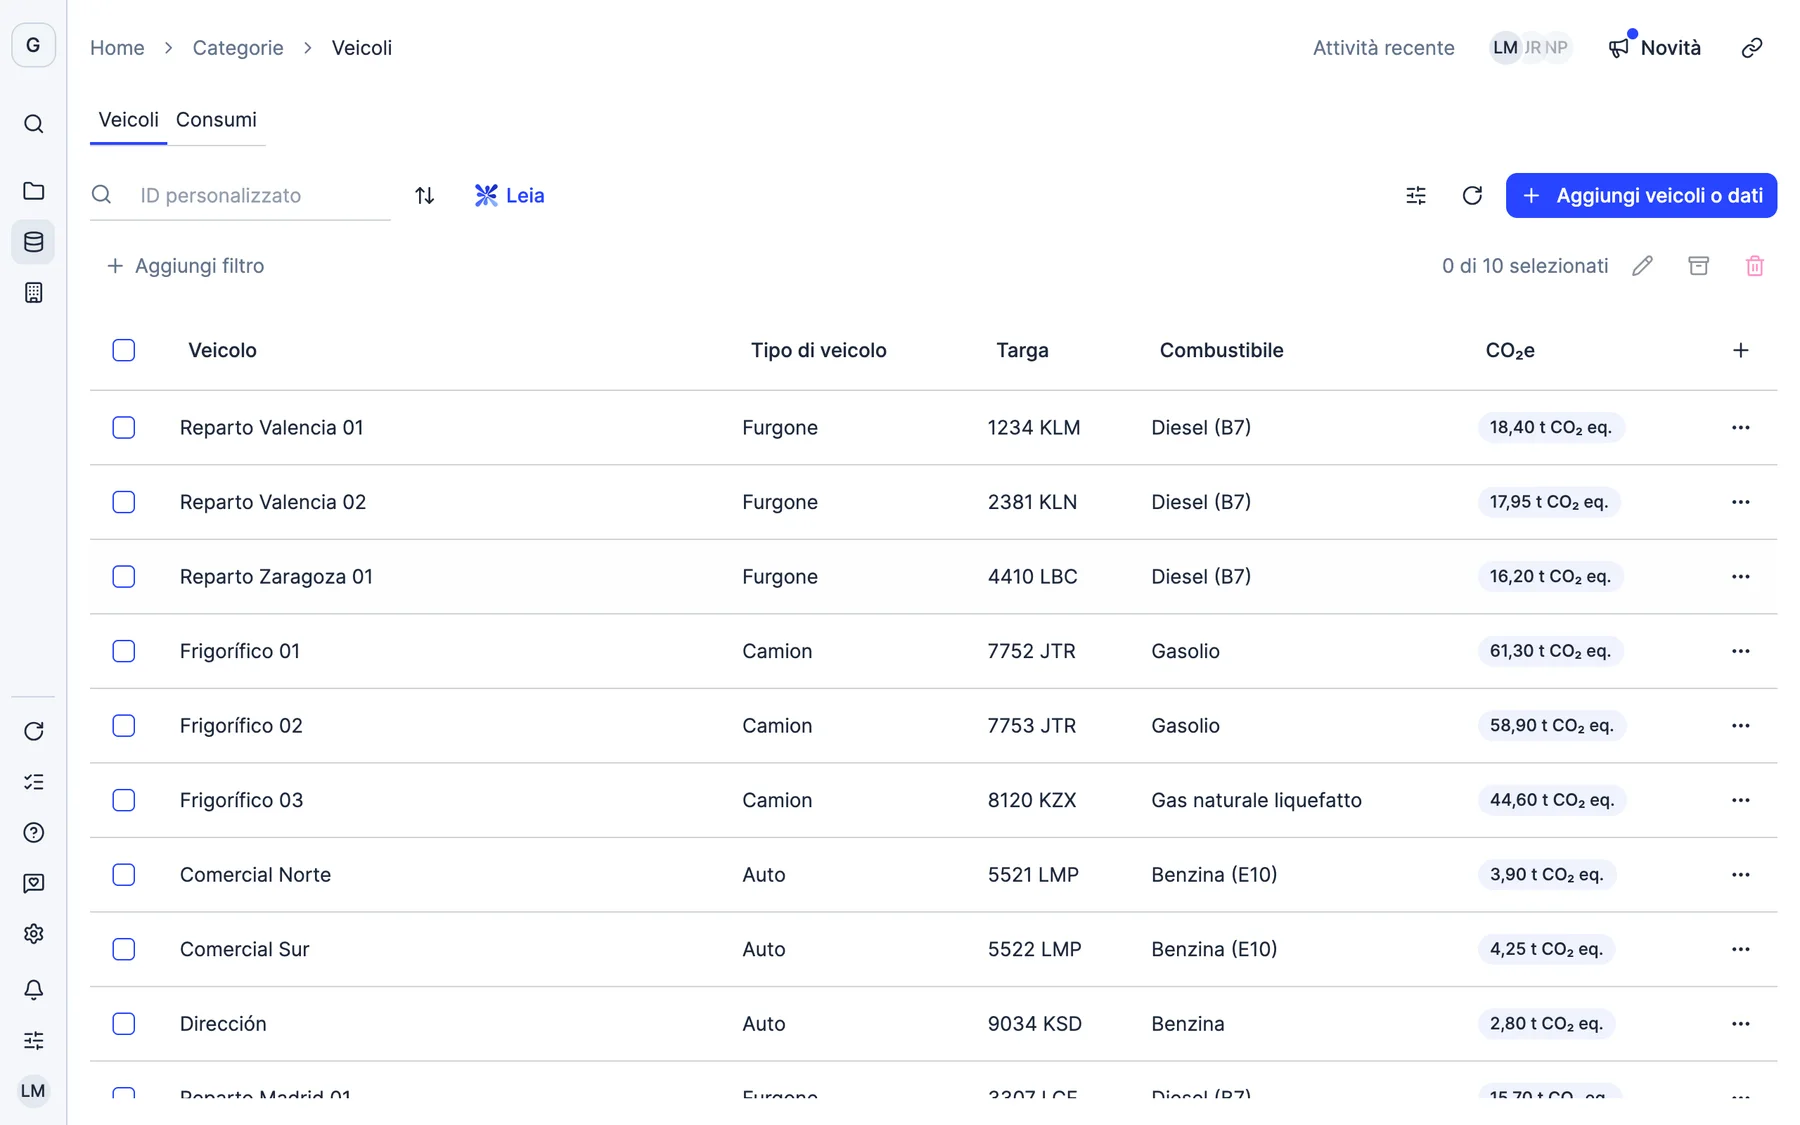Viewport: 1800px width, 1125px height.
Task: Open the feedback chat icon in sidebar
Action: click(33, 883)
